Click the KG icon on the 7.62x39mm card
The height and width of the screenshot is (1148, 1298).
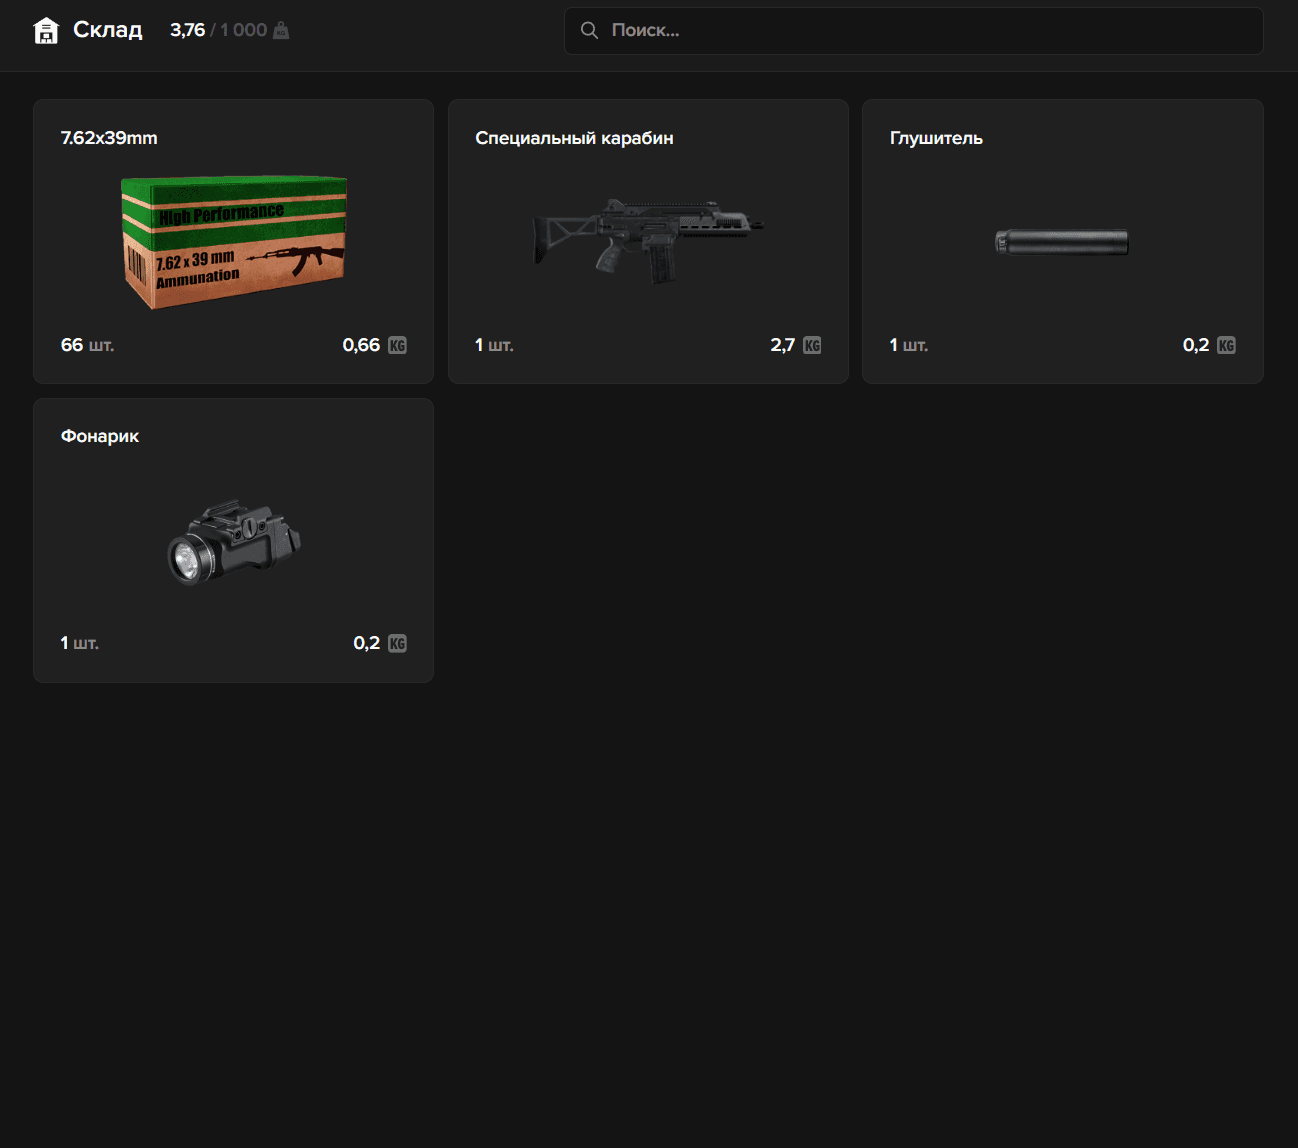397,346
